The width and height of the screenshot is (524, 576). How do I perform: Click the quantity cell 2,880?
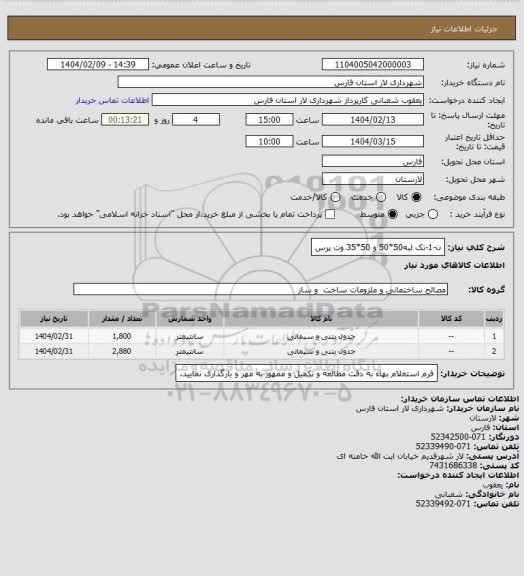pos(122,351)
